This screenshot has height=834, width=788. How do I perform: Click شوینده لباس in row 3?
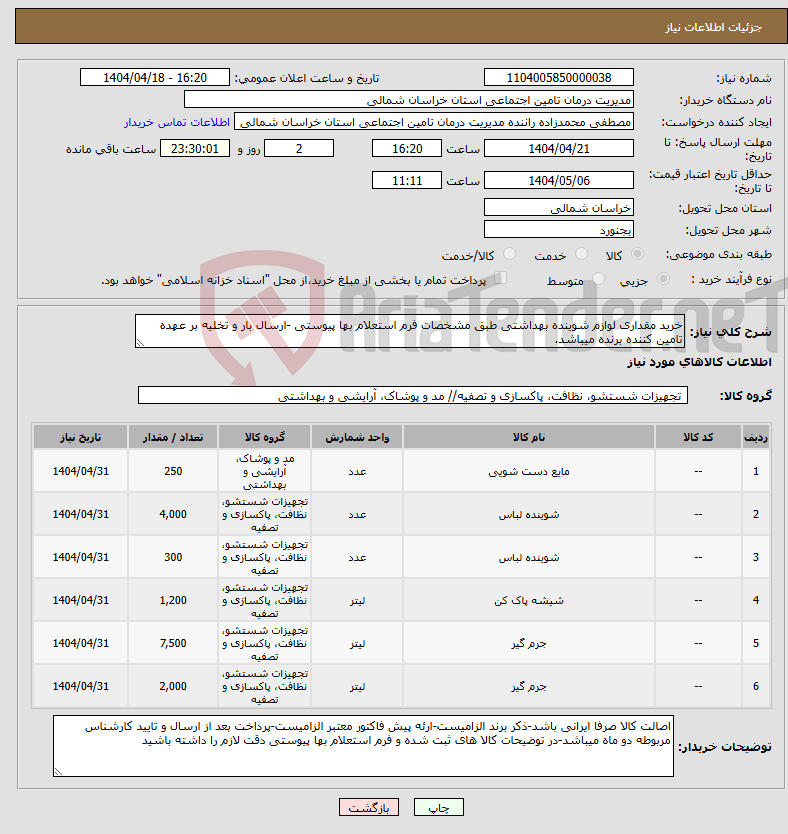[529, 558]
